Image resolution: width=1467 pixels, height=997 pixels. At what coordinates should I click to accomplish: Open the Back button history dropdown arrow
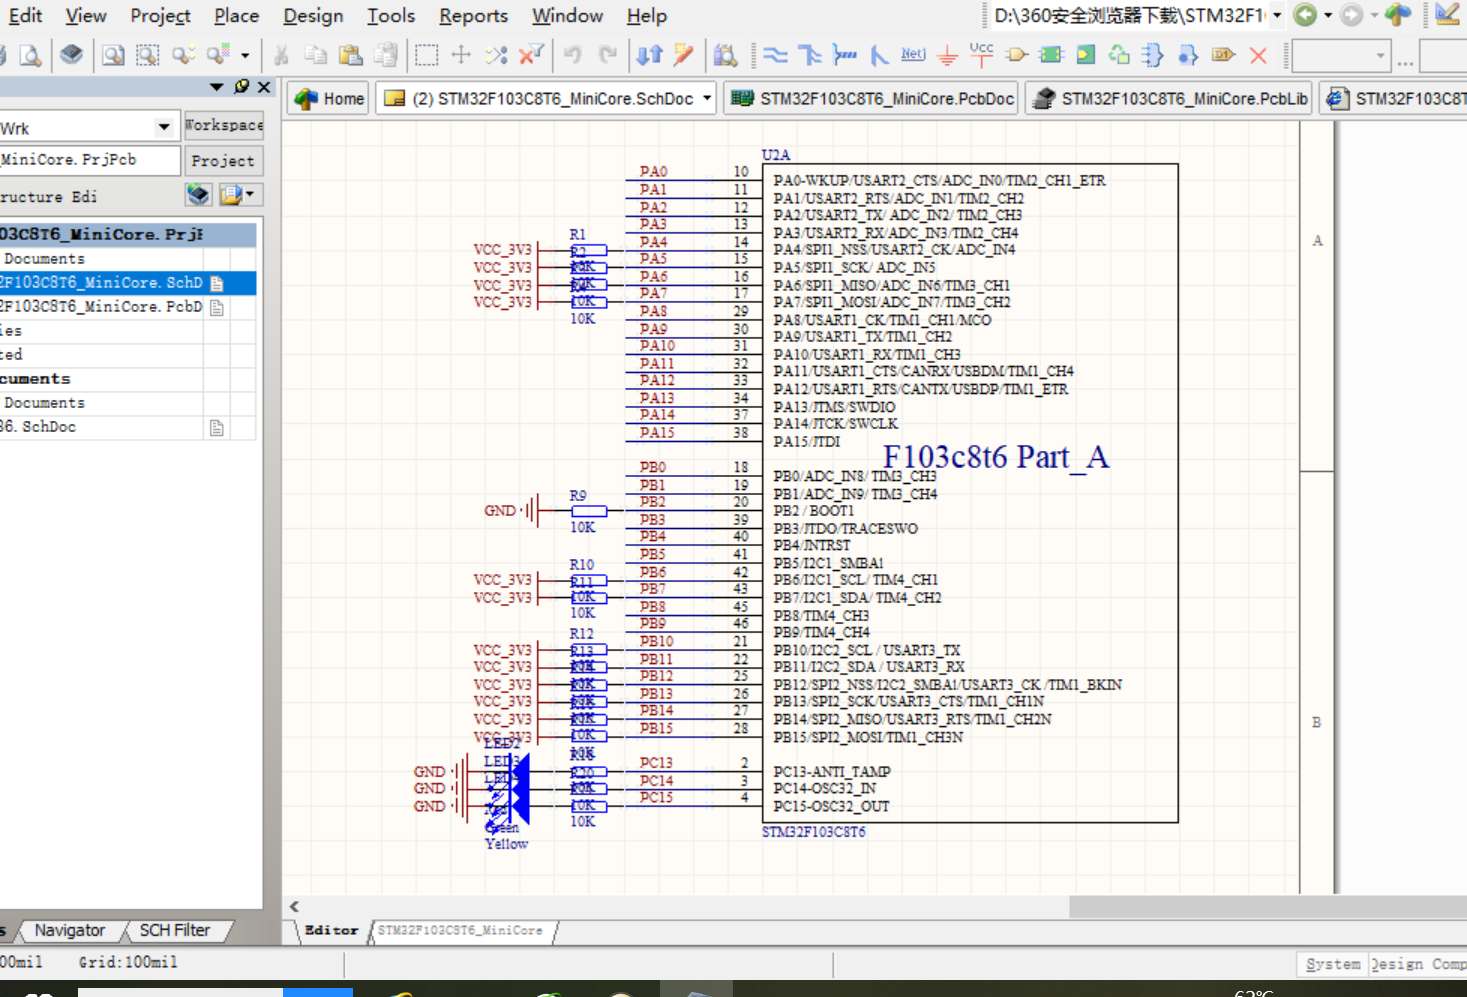click(x=1328, y=15)
